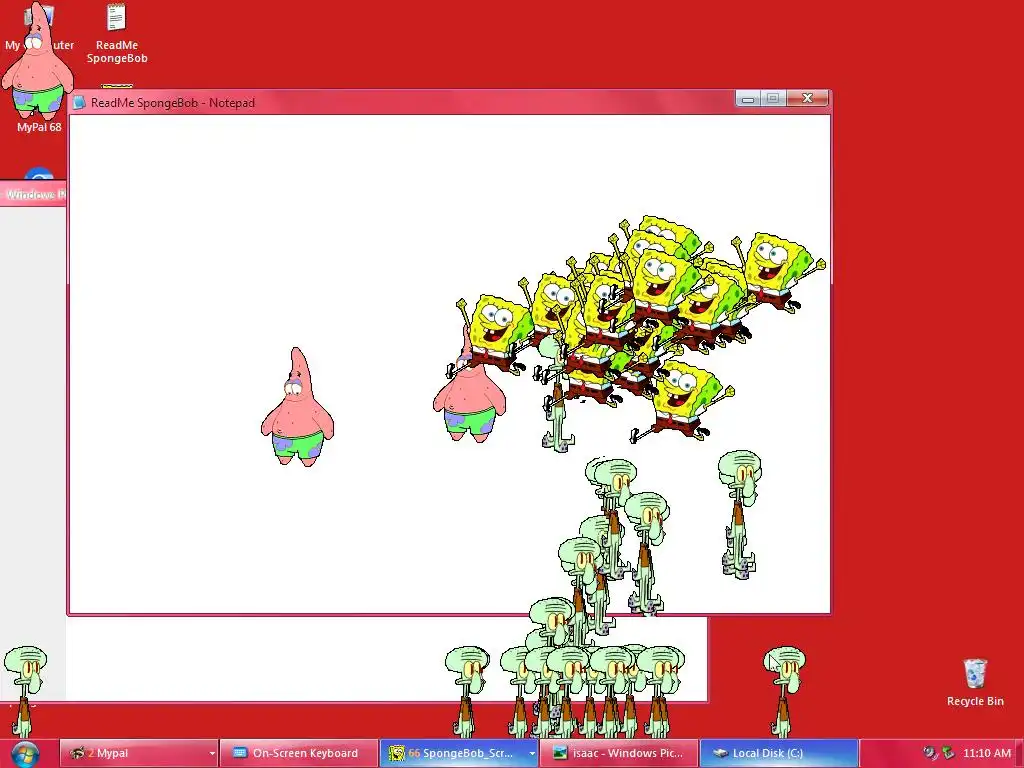Image resolution: width=1024 pixels, height=768 pixels.
Task: Switch to isaac Windows Picture taskbar button
Action: [619, 753]
